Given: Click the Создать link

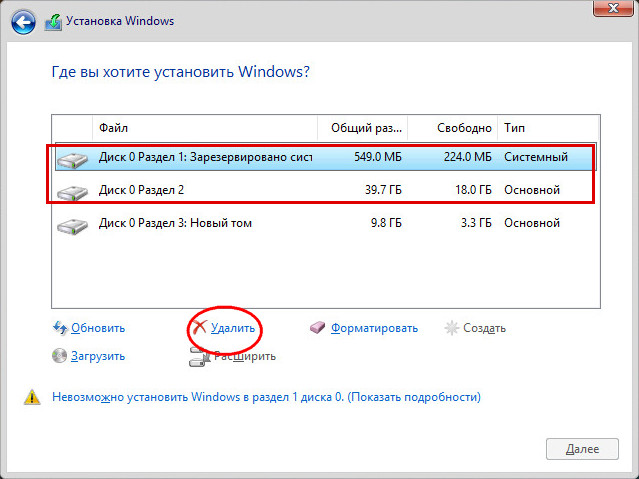Looking at the screenshot, I should pos(484,328).
